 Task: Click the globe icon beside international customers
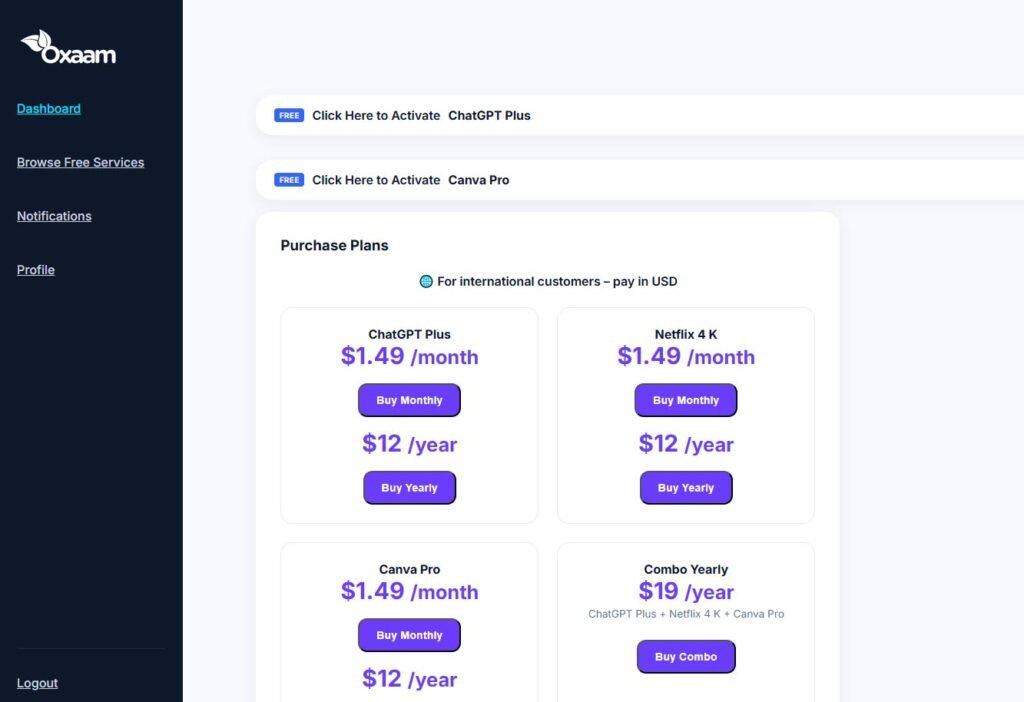pyautogui.click(x=426, y=281)
